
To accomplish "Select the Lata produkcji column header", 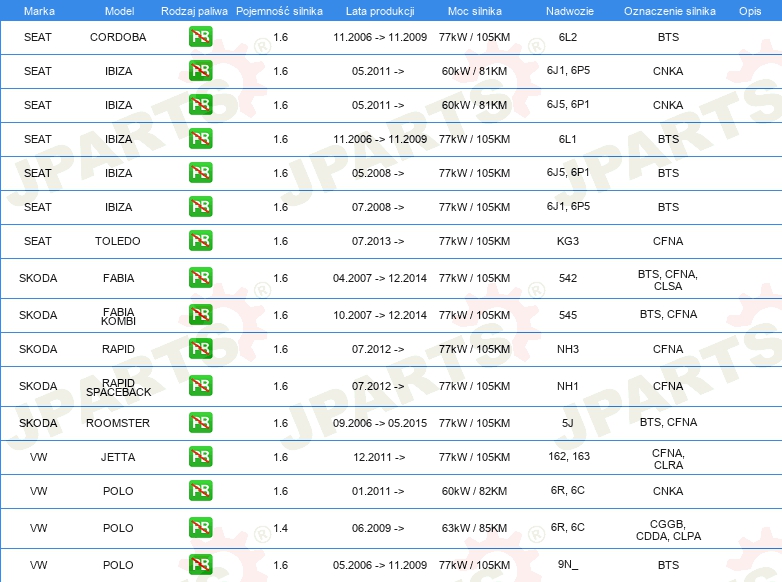I will (x=380, y=11).
